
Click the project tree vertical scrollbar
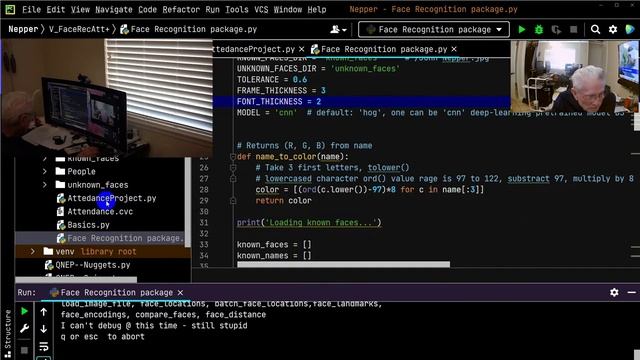pyautogui.click(x=187, y=202)
